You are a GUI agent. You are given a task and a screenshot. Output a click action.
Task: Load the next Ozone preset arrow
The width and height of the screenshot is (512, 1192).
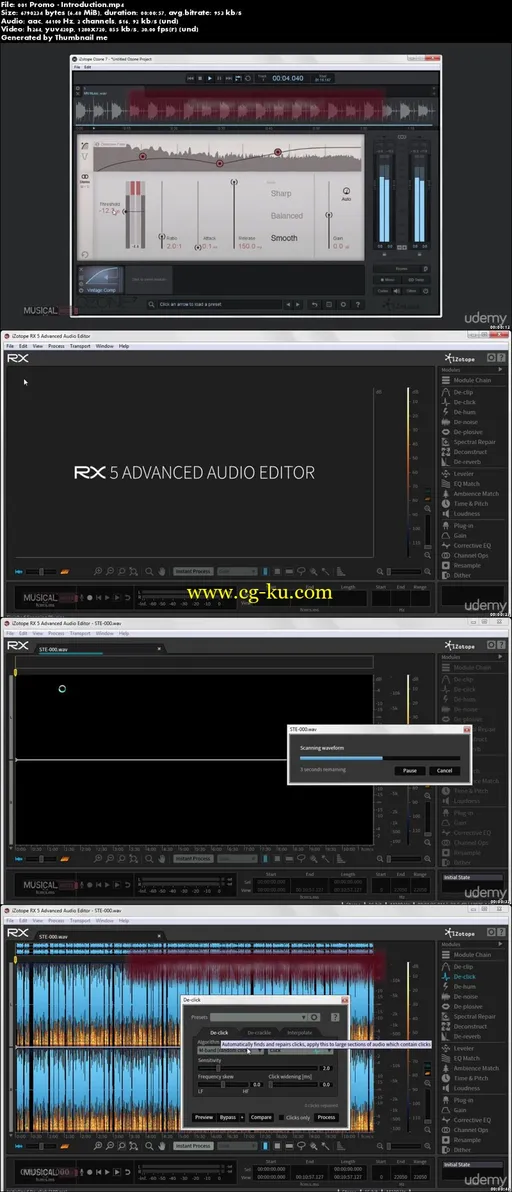297,304
